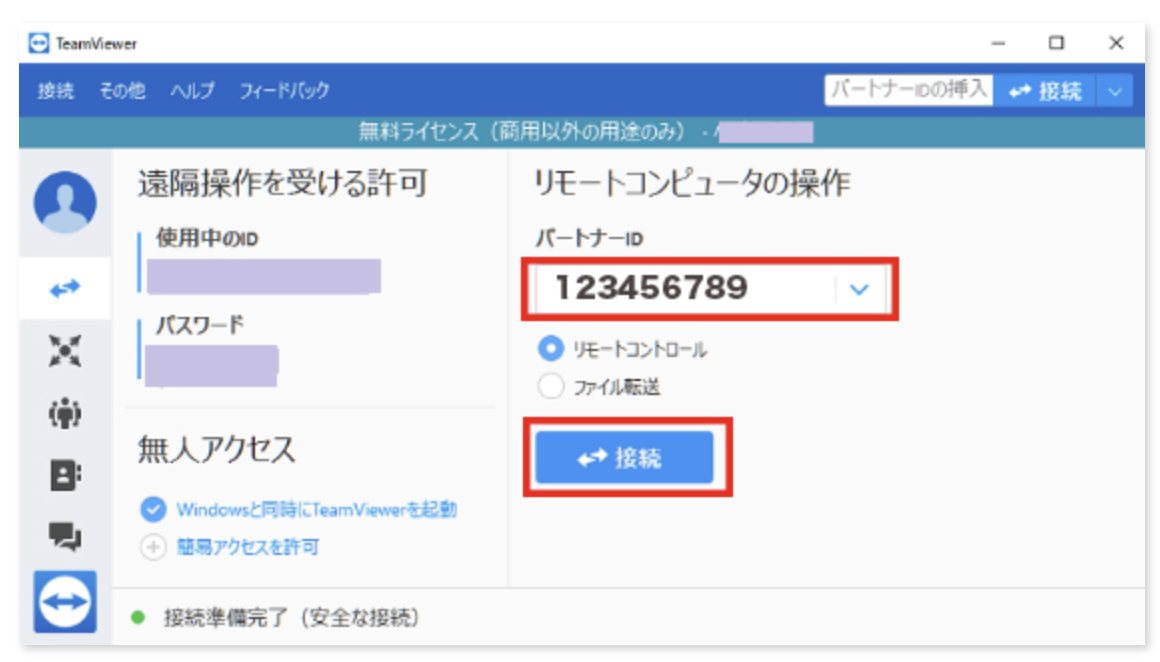Click the plus icon for 簡易アクセスを許可
The width and height of the screenshot is (1160, 662).
tap(153, 547)
